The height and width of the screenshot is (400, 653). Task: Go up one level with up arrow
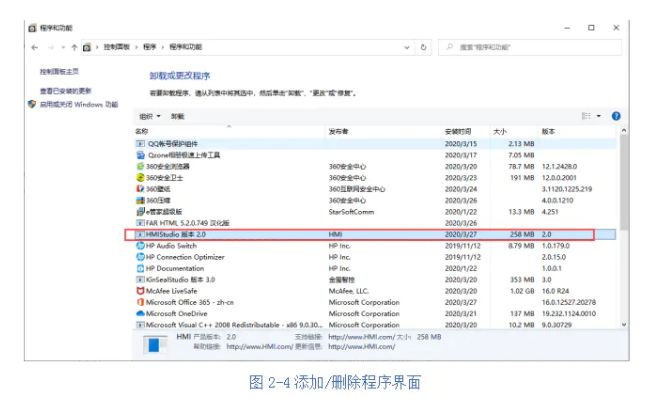pyautogui.click(x=74, y=47)
